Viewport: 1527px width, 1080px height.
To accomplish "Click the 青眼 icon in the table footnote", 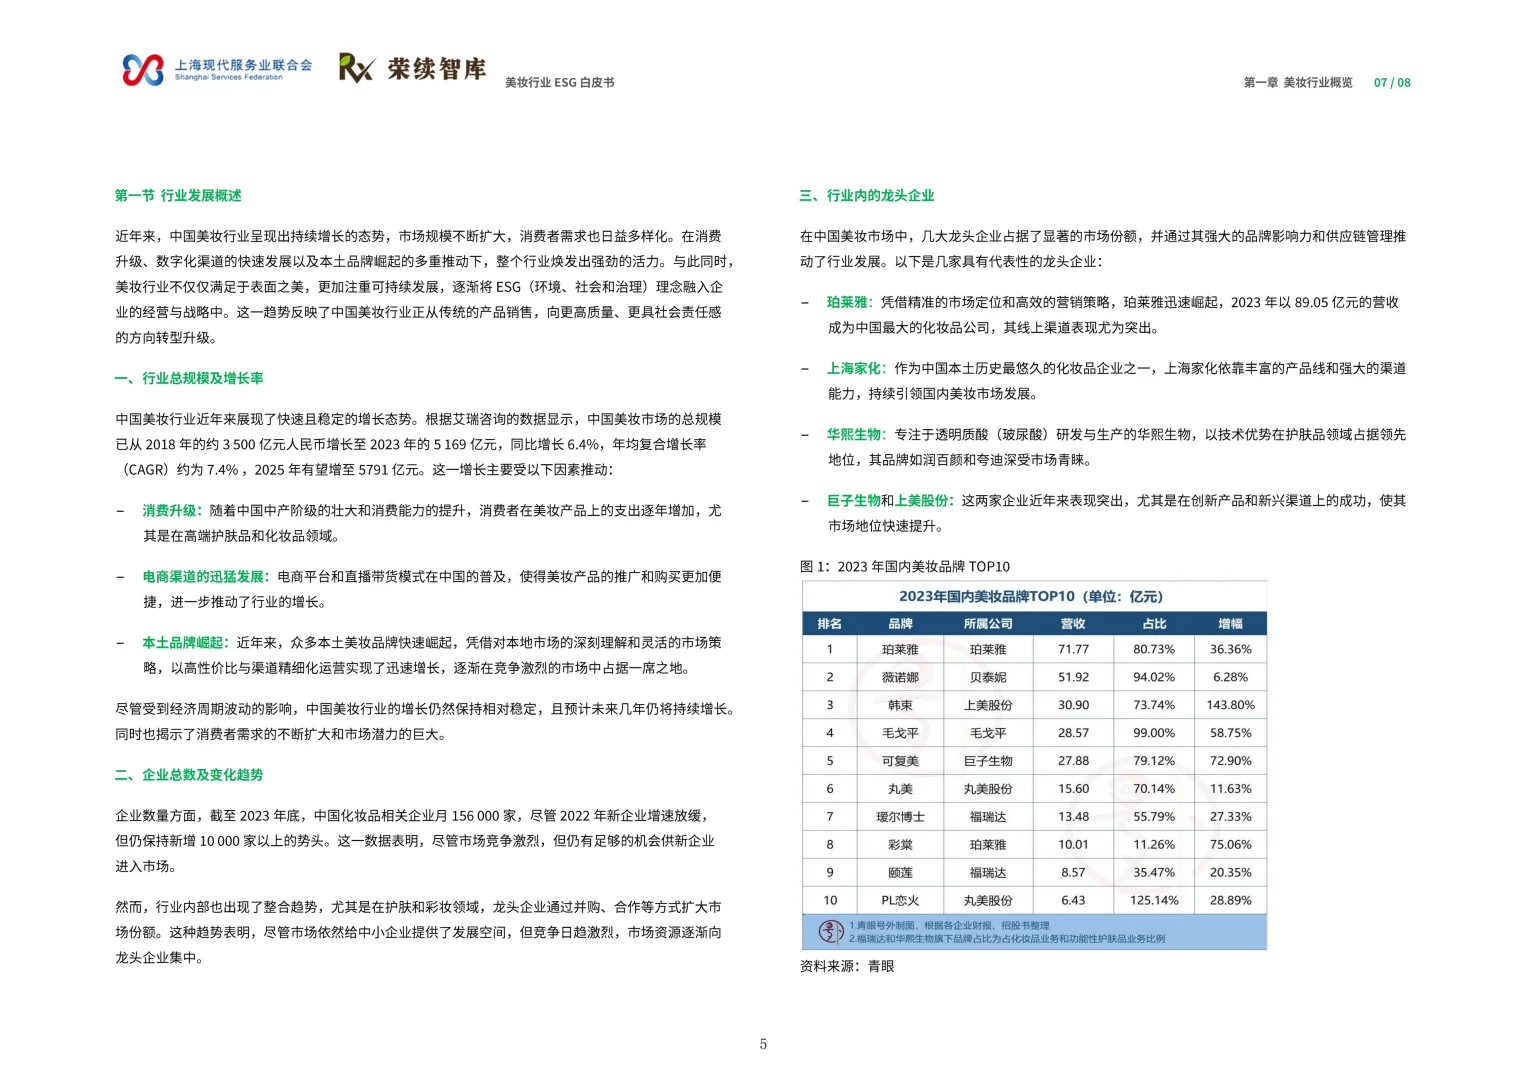I will (831, 932).
